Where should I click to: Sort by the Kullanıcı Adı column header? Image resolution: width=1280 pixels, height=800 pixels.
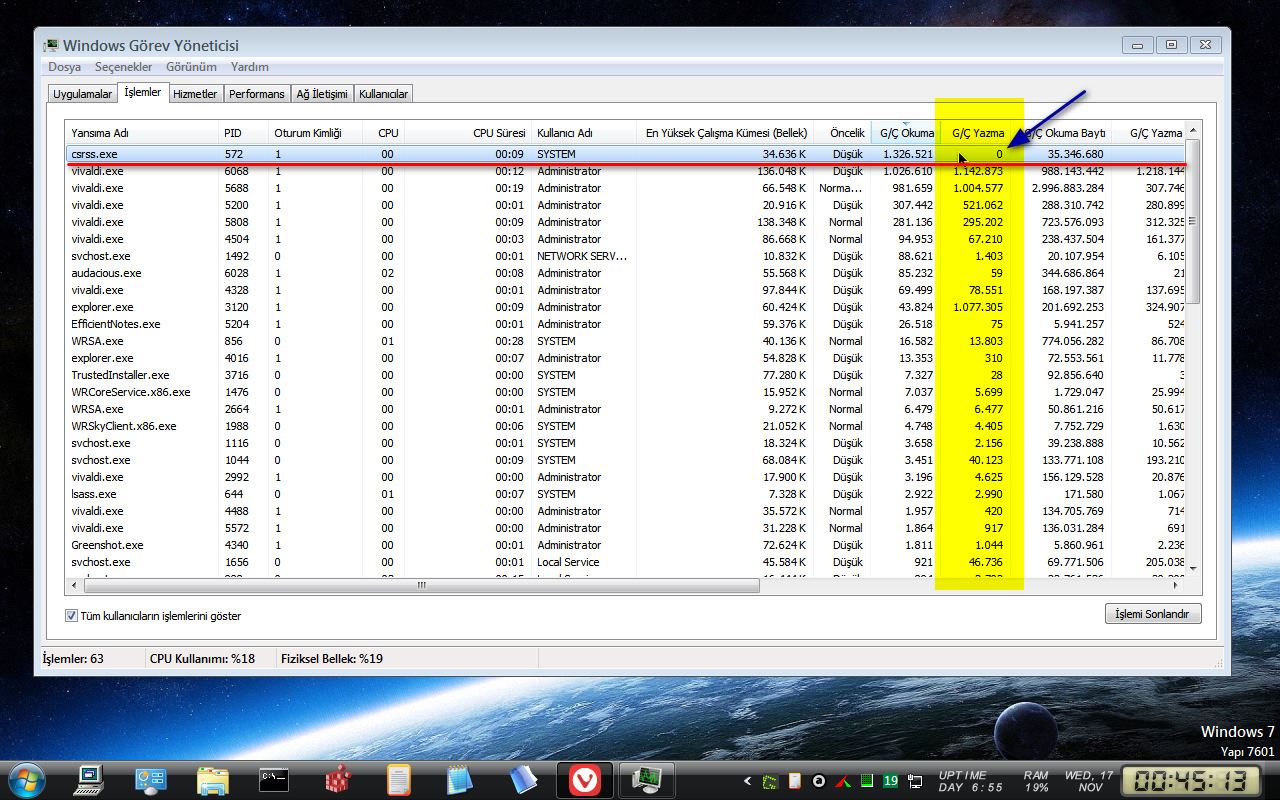584,133
